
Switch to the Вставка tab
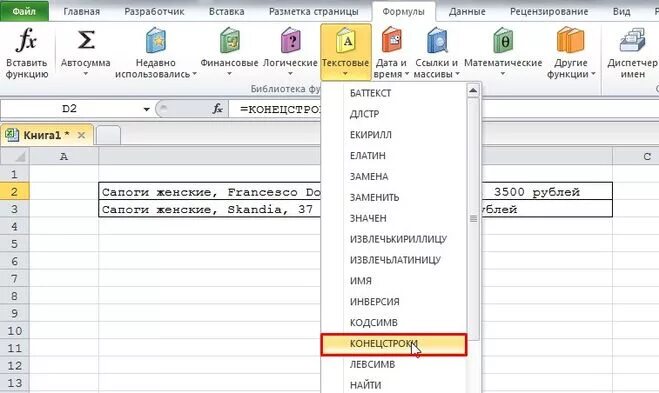(227, 11)
